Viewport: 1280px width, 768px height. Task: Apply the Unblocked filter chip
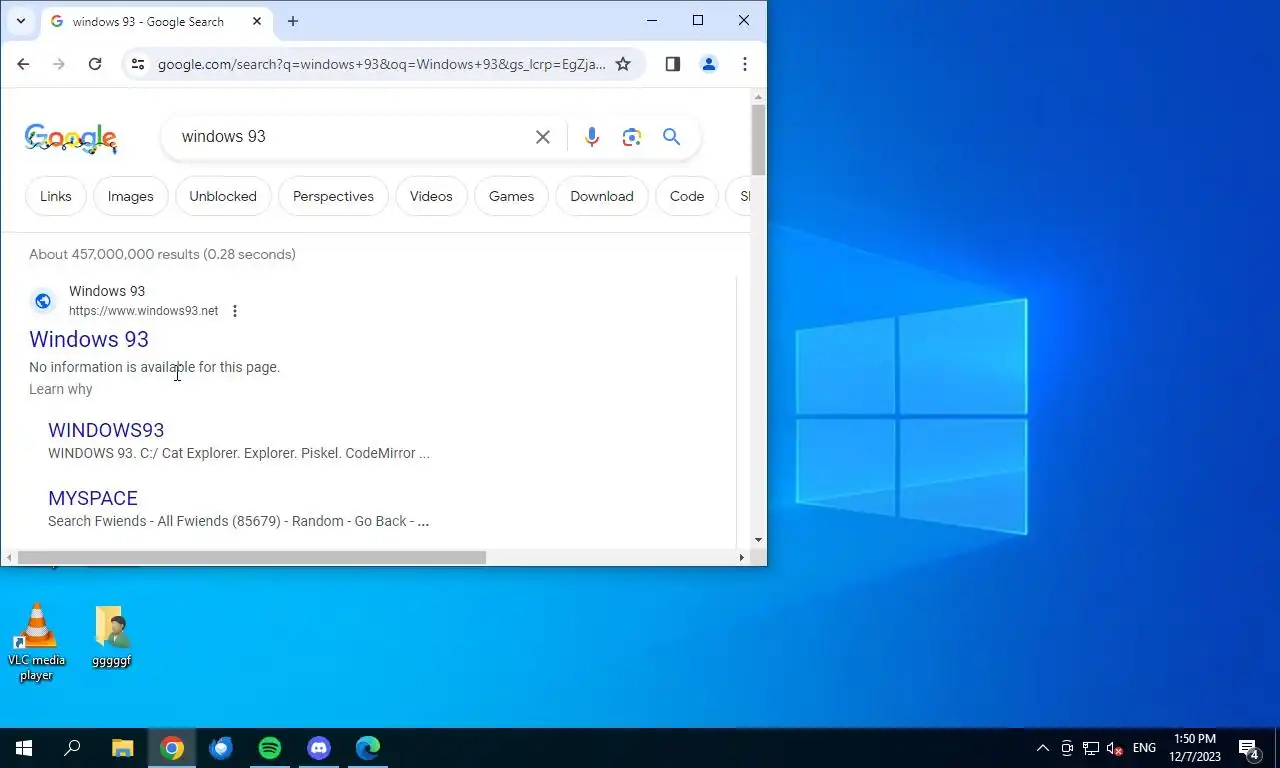coord(223,196)
